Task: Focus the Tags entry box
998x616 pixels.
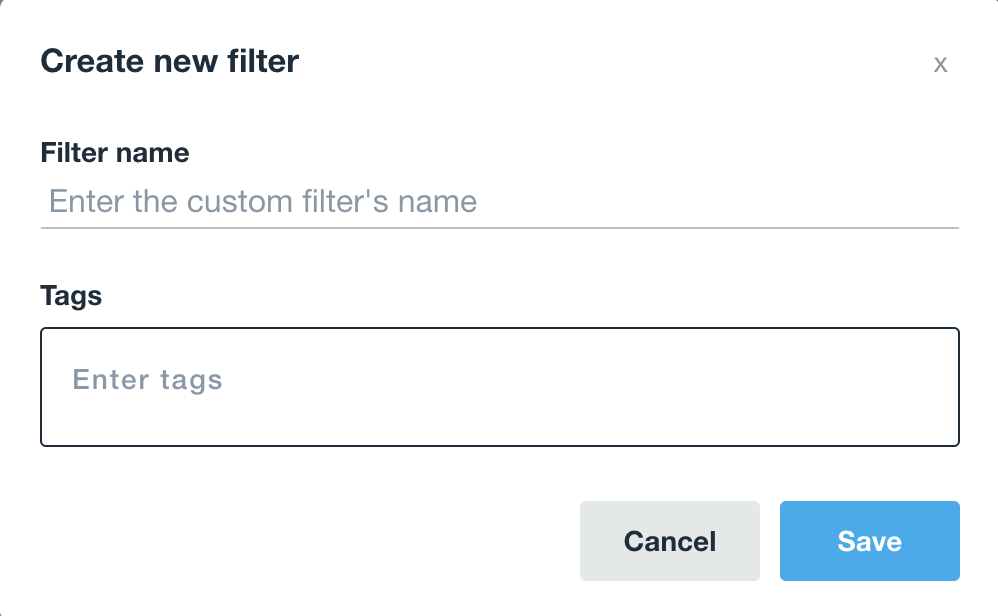Action: coord(499,386)
